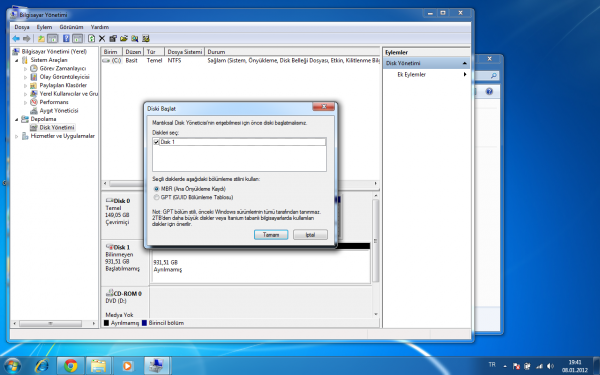Uncheck the Disk 1 checkbox
The height and width of the screenshot is (375, 600).
156,142
